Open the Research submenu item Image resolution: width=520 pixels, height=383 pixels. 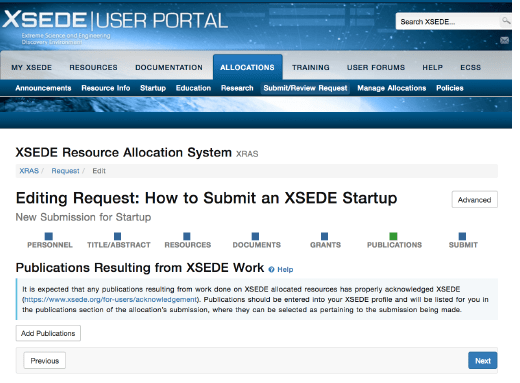237,88
